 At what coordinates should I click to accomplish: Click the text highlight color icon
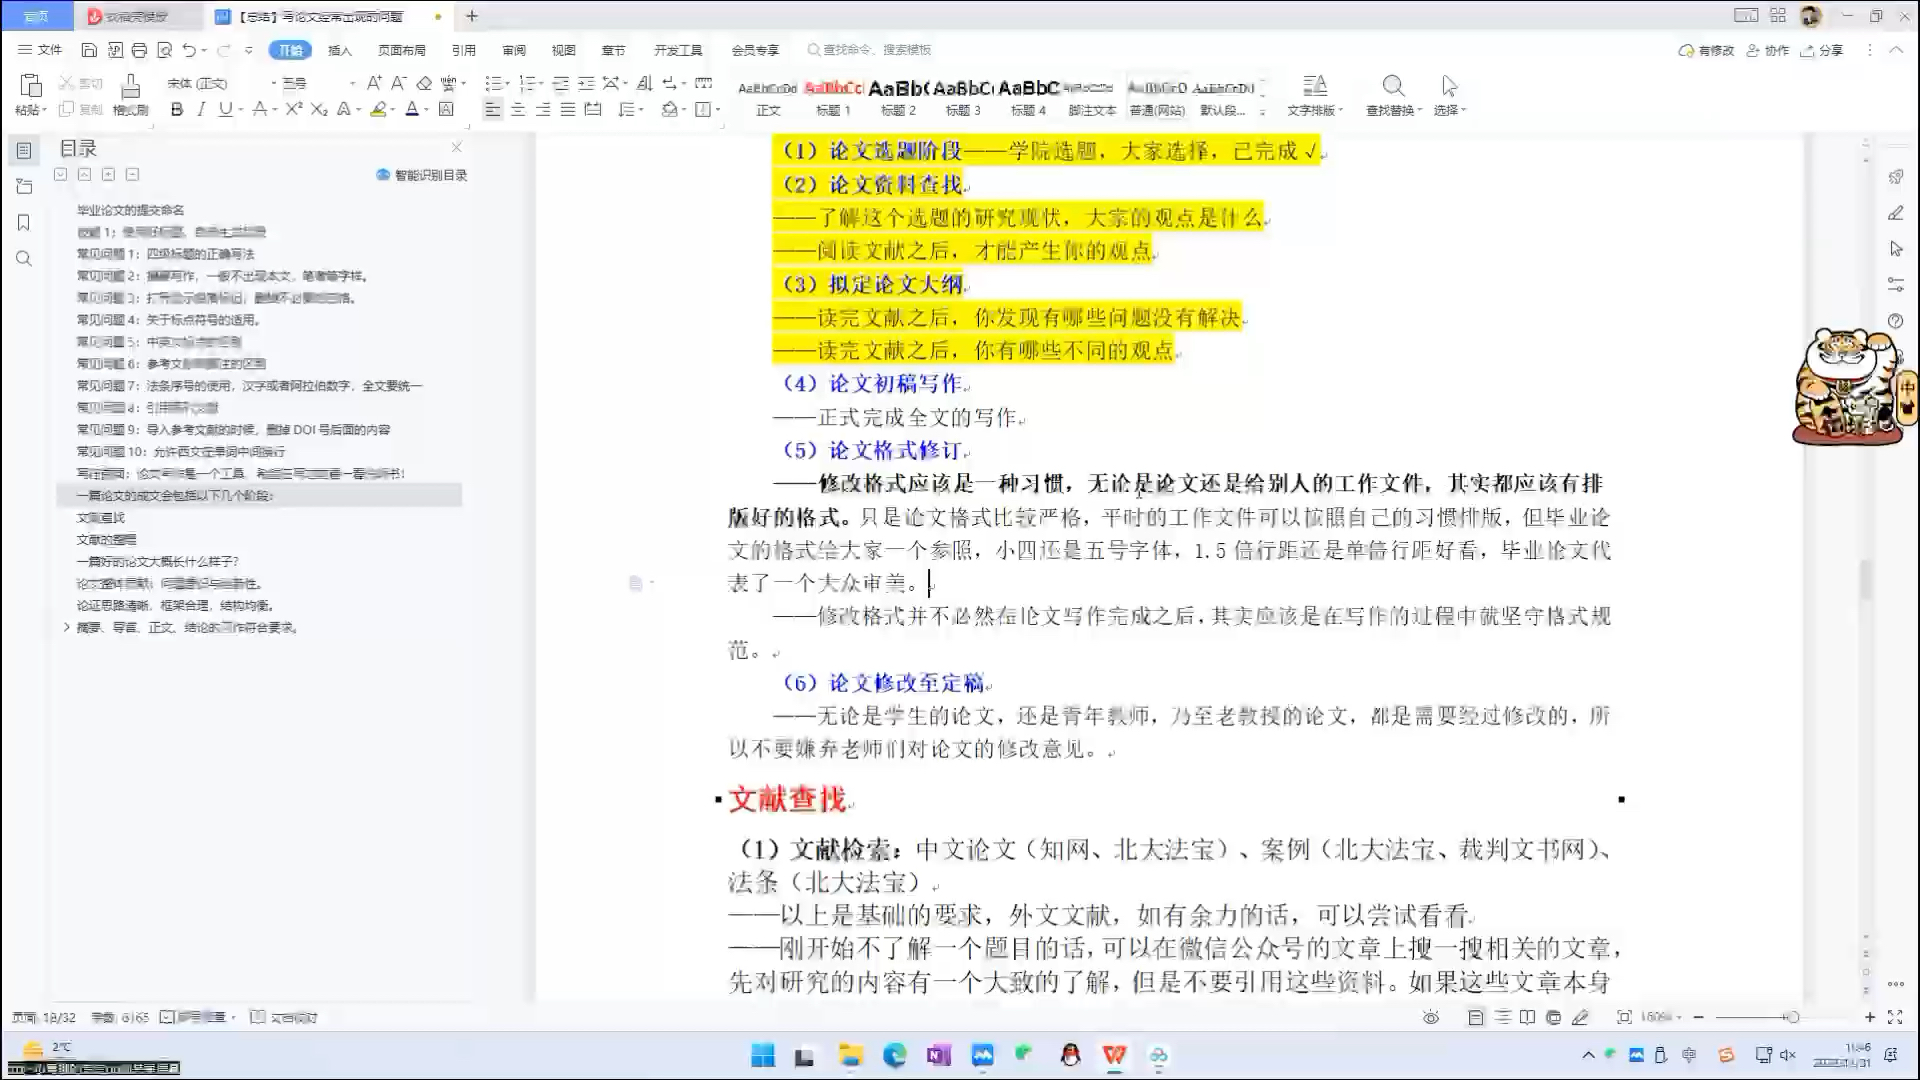point(380,111)
